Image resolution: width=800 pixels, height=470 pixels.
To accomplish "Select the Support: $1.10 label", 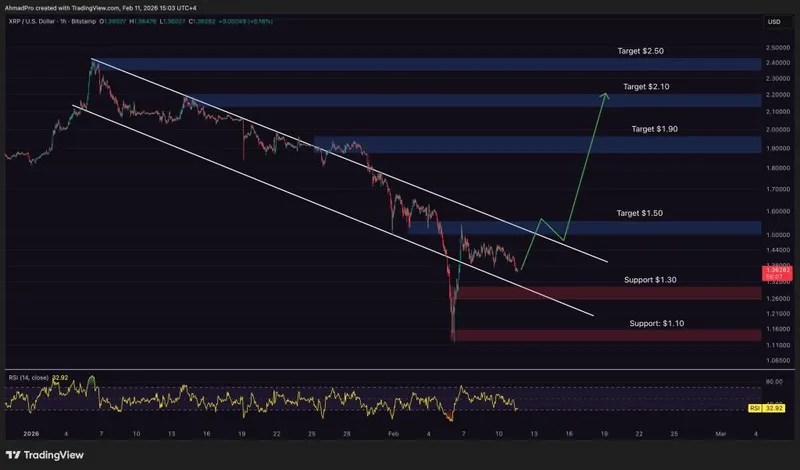I will point(662,324).
